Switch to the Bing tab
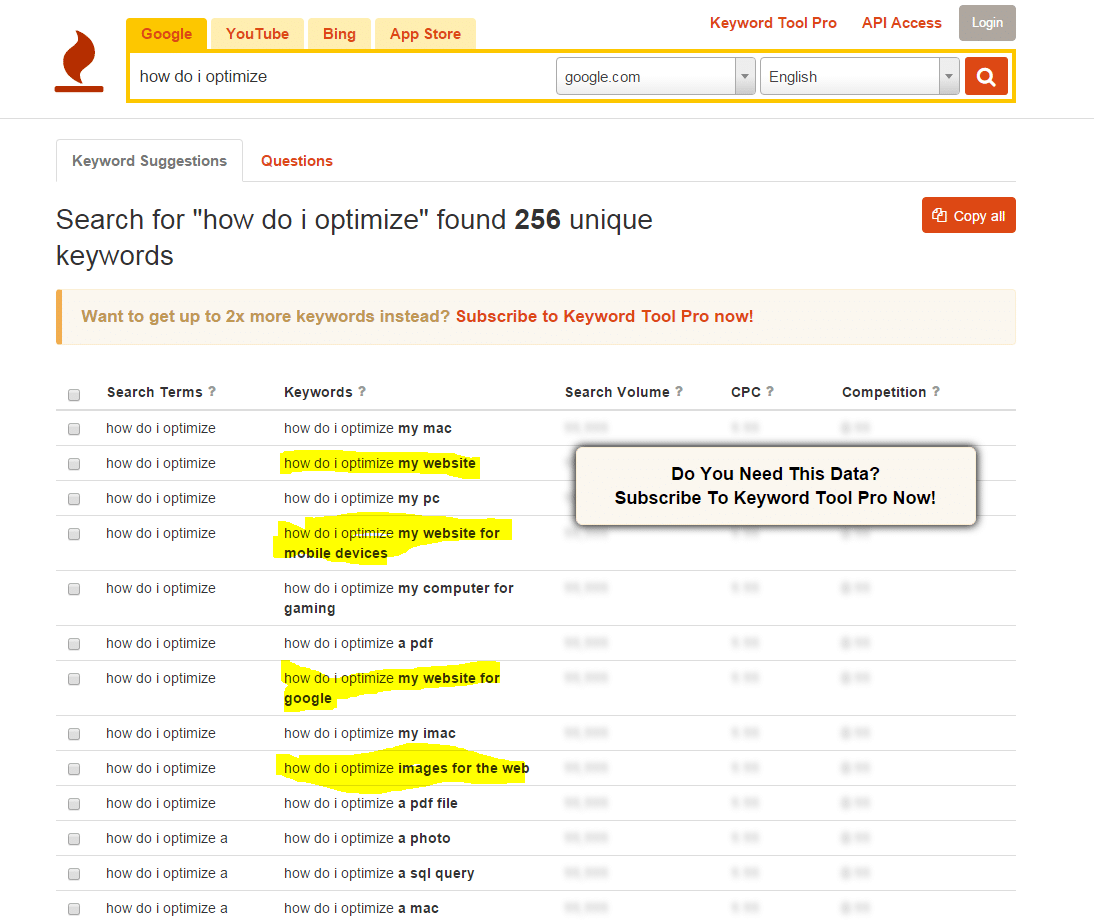The image size is (1094, 923). 339,34
